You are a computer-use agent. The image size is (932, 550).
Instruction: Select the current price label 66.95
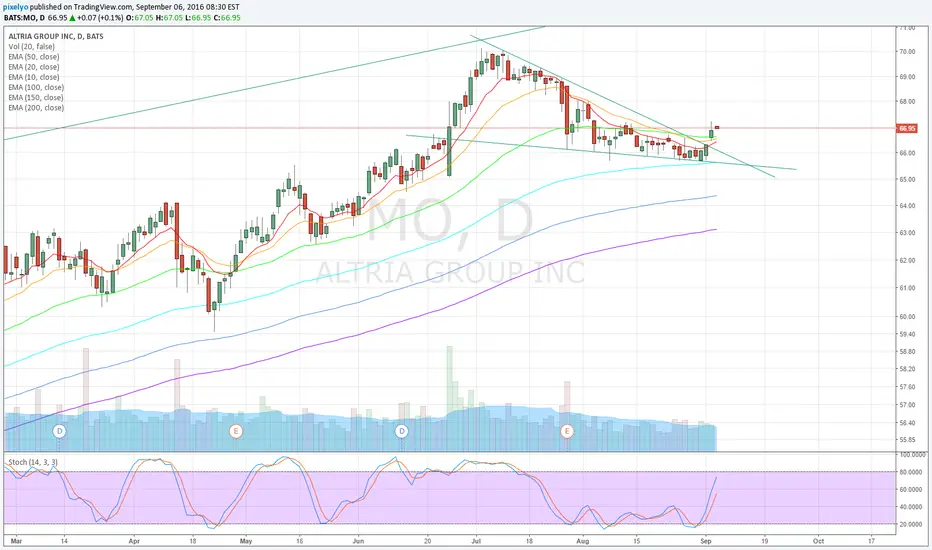pyautogui.click(x=907, y=128)
